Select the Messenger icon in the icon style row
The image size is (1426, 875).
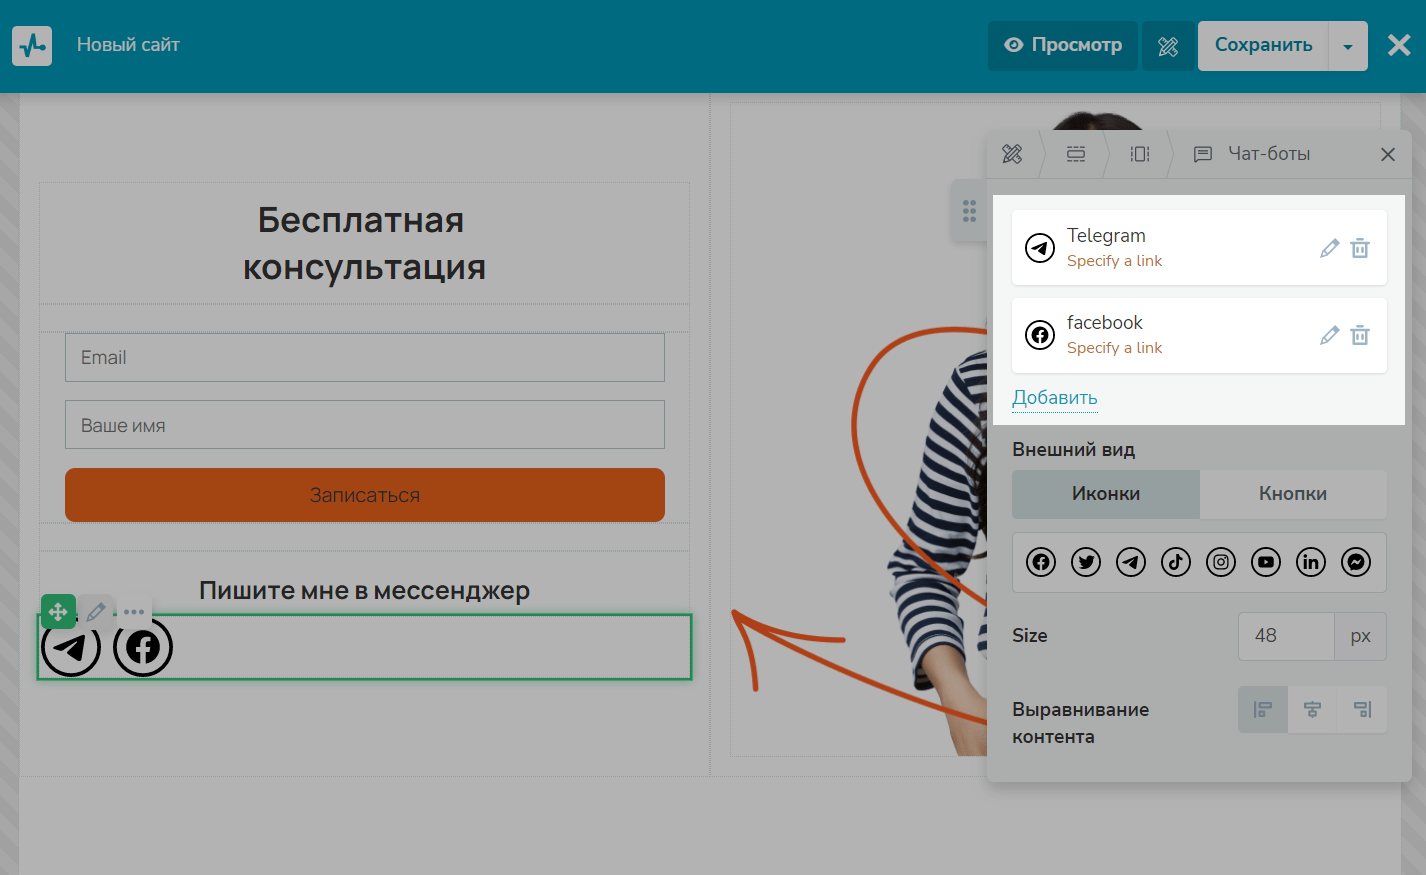[x=1356, y=562]
